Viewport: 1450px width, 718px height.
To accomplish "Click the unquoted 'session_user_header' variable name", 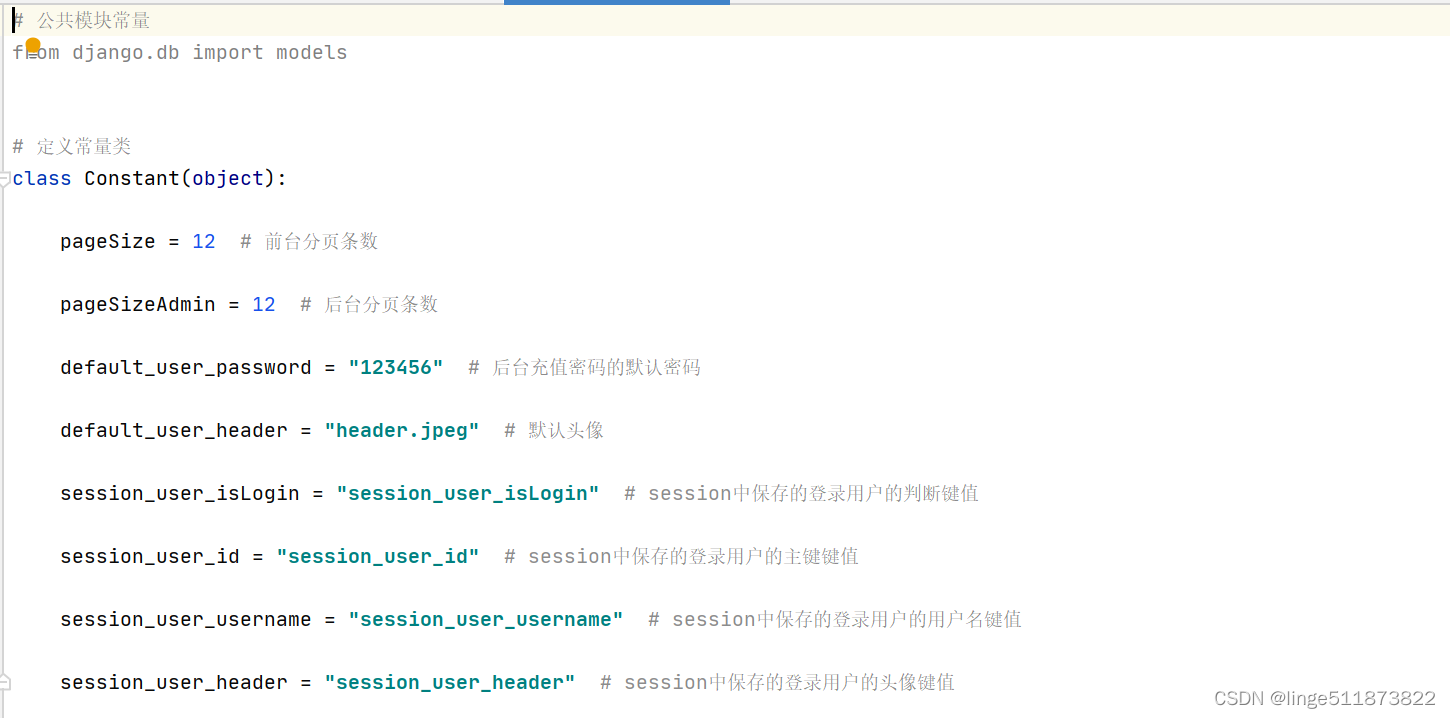I will click(174, 683).
